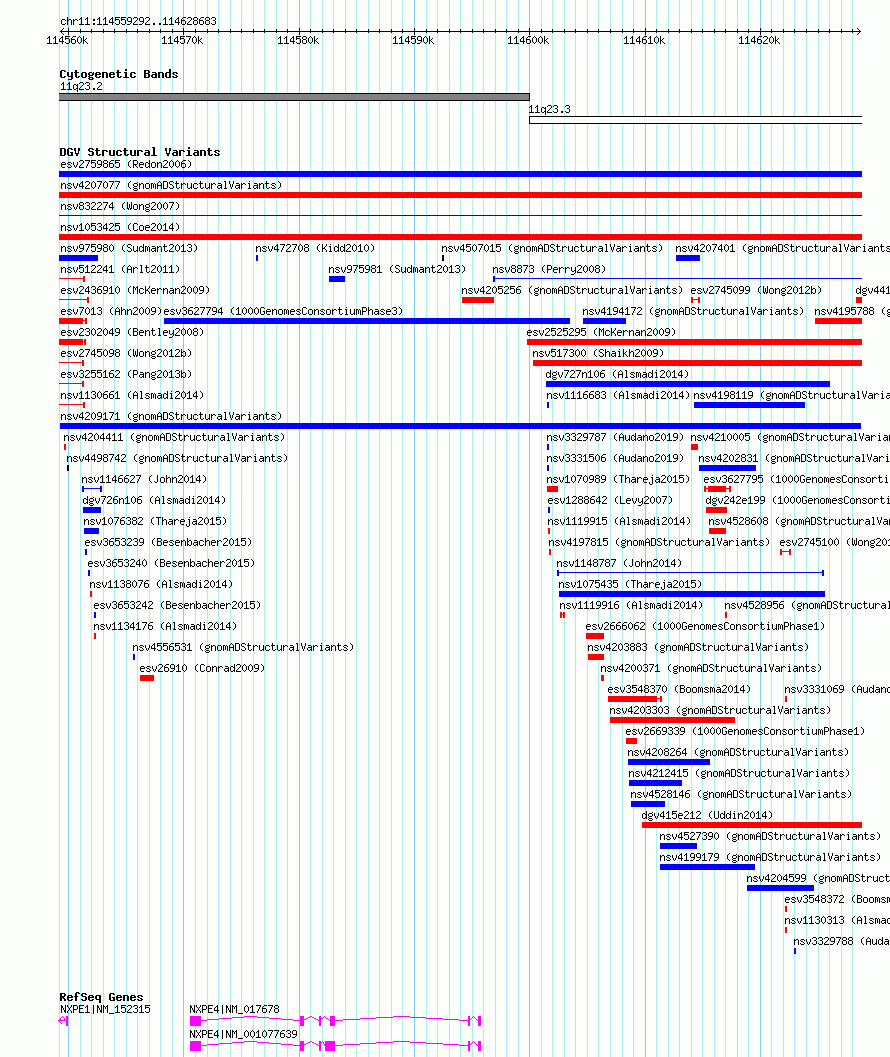Viewport: 890px width, 1057px height.
Task: Select esv3653242 (Besenbacher2015) label
Action: pos(177,604)
